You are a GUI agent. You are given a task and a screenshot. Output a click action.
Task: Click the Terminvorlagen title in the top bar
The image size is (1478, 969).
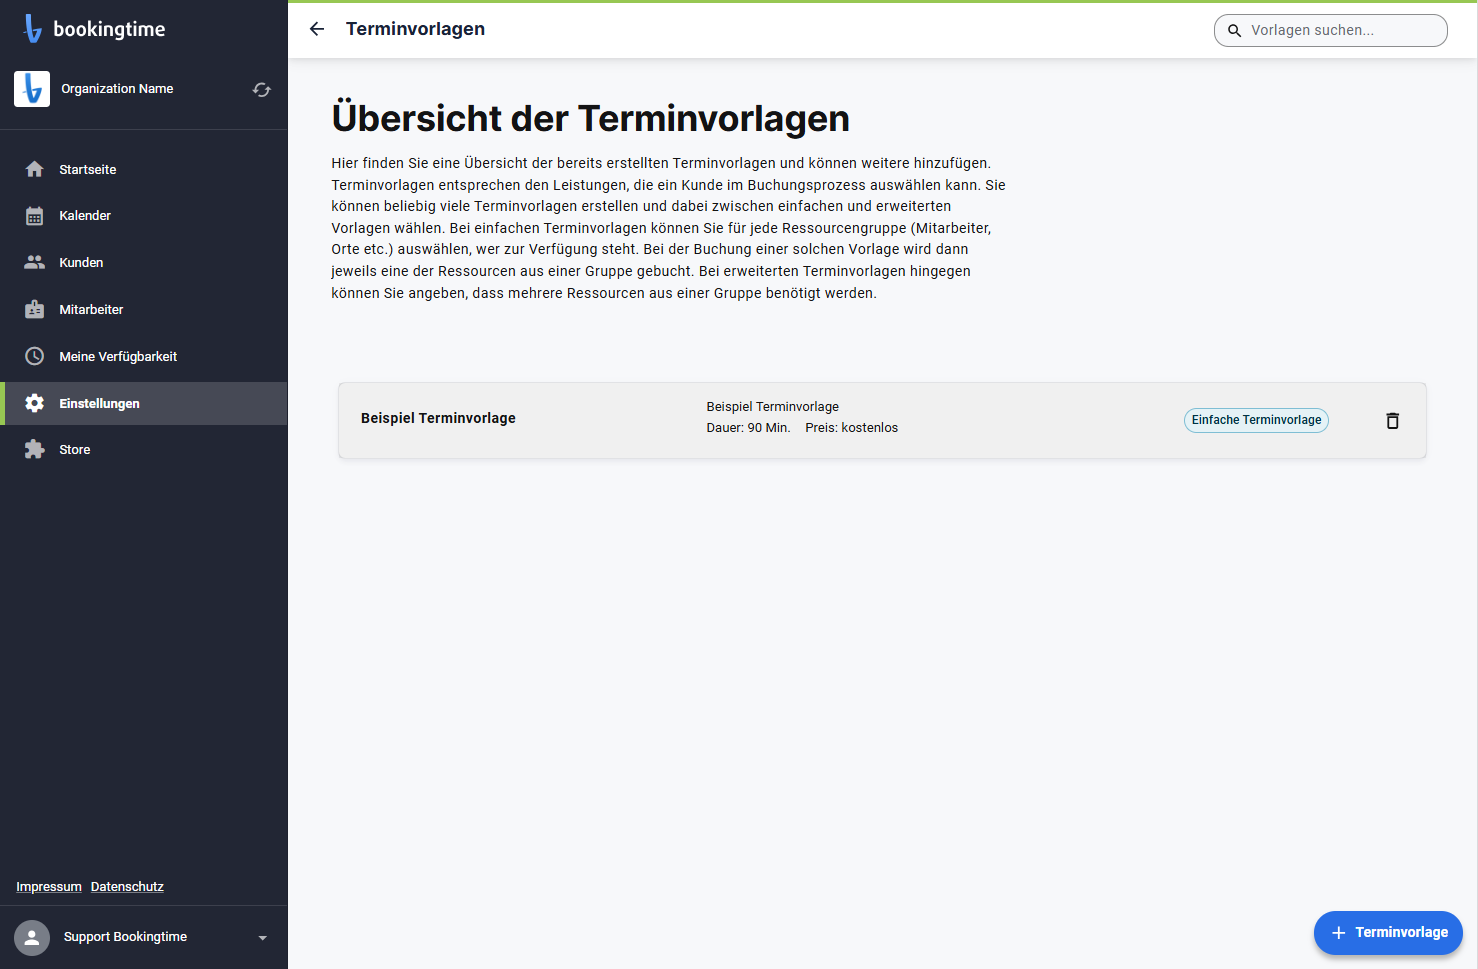pos(415,29)
